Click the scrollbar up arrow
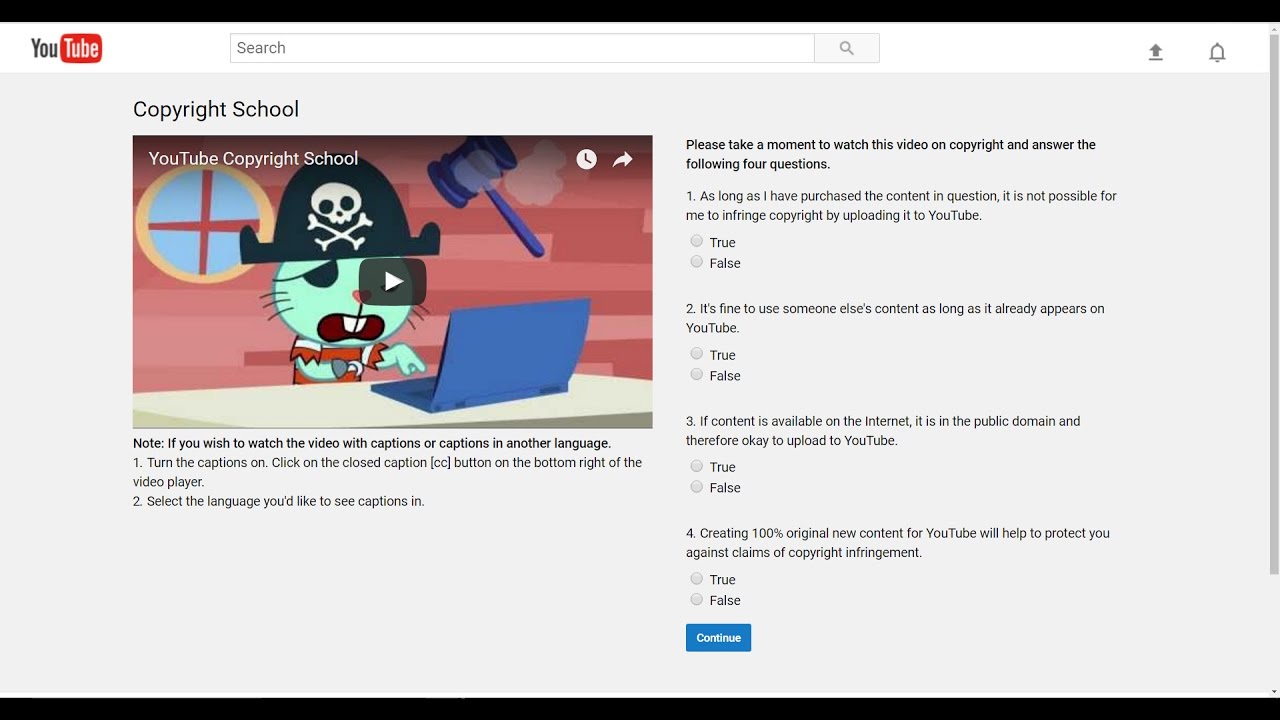Image resolution: width=1280 pixels, height=720 pixels. pos(1274,29)
